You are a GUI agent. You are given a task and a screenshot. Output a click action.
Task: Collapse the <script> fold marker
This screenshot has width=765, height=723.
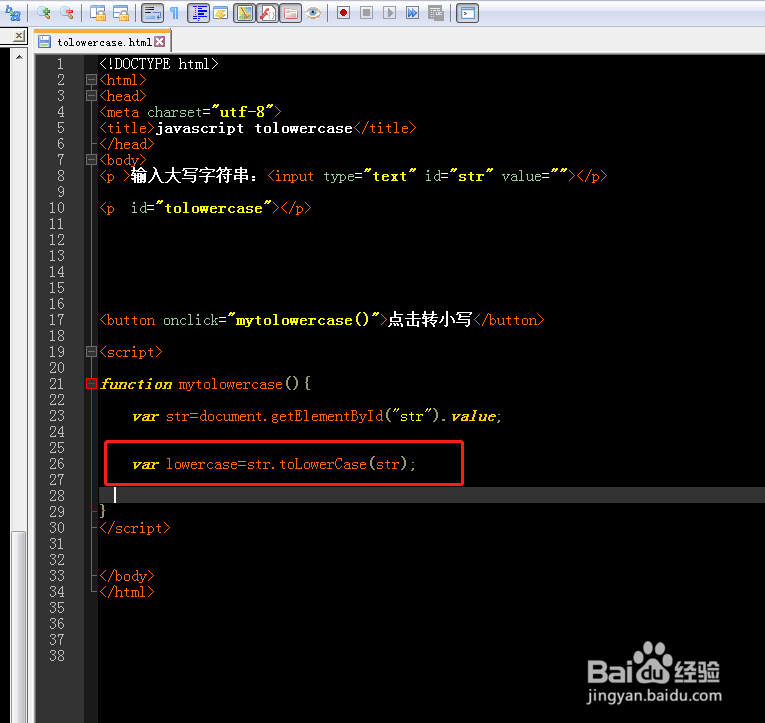click(x=91, y=352)
